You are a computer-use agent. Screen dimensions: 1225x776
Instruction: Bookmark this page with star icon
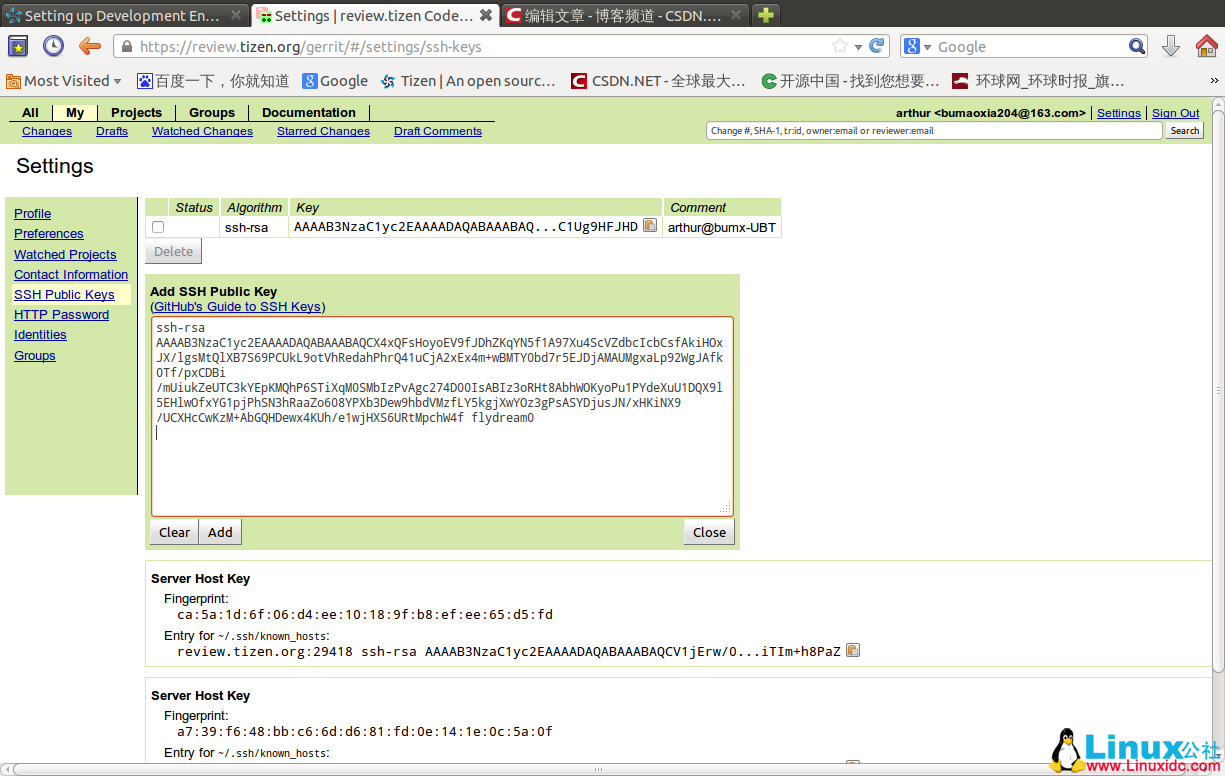click(x=840, y=46)
